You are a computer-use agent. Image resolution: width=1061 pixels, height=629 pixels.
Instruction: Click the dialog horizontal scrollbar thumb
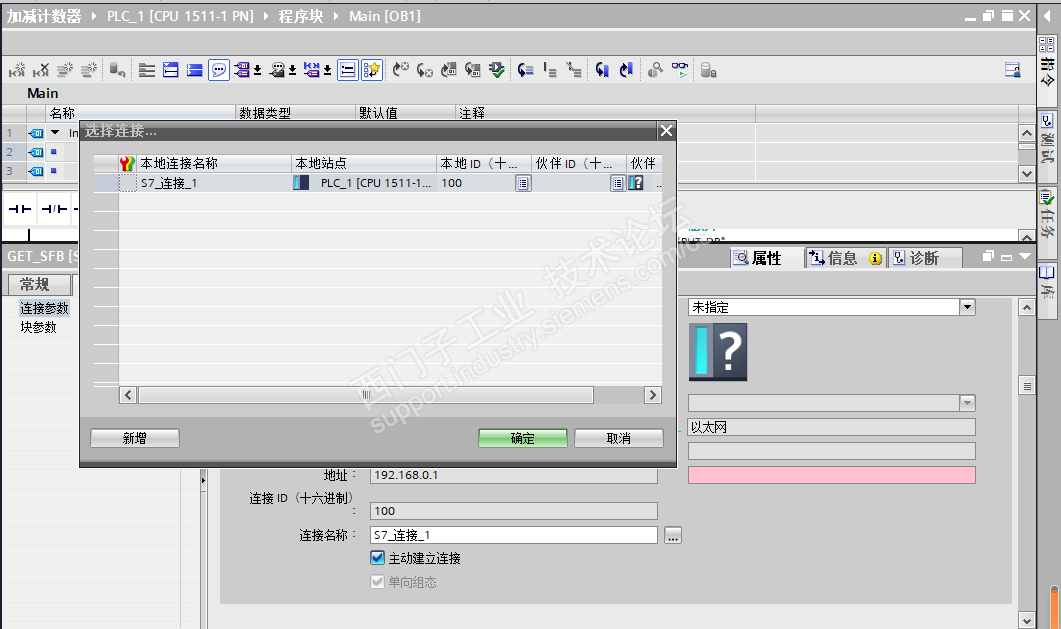pos(365,395)
